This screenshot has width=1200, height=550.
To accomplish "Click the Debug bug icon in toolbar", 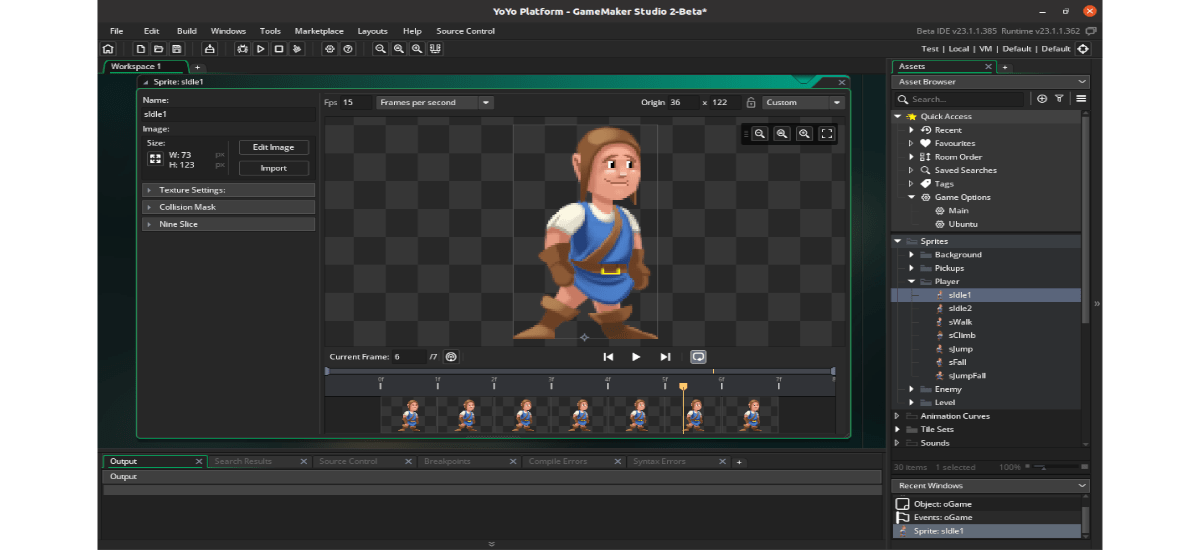I will [243, 49].
